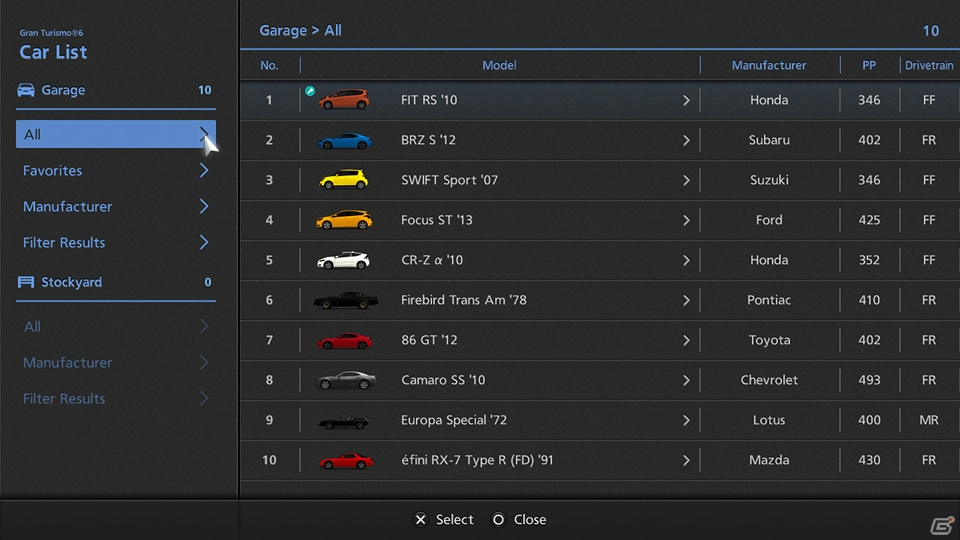
Task: Expand the chevron on Camaro SS '10 row
Action: click(686, 380)
